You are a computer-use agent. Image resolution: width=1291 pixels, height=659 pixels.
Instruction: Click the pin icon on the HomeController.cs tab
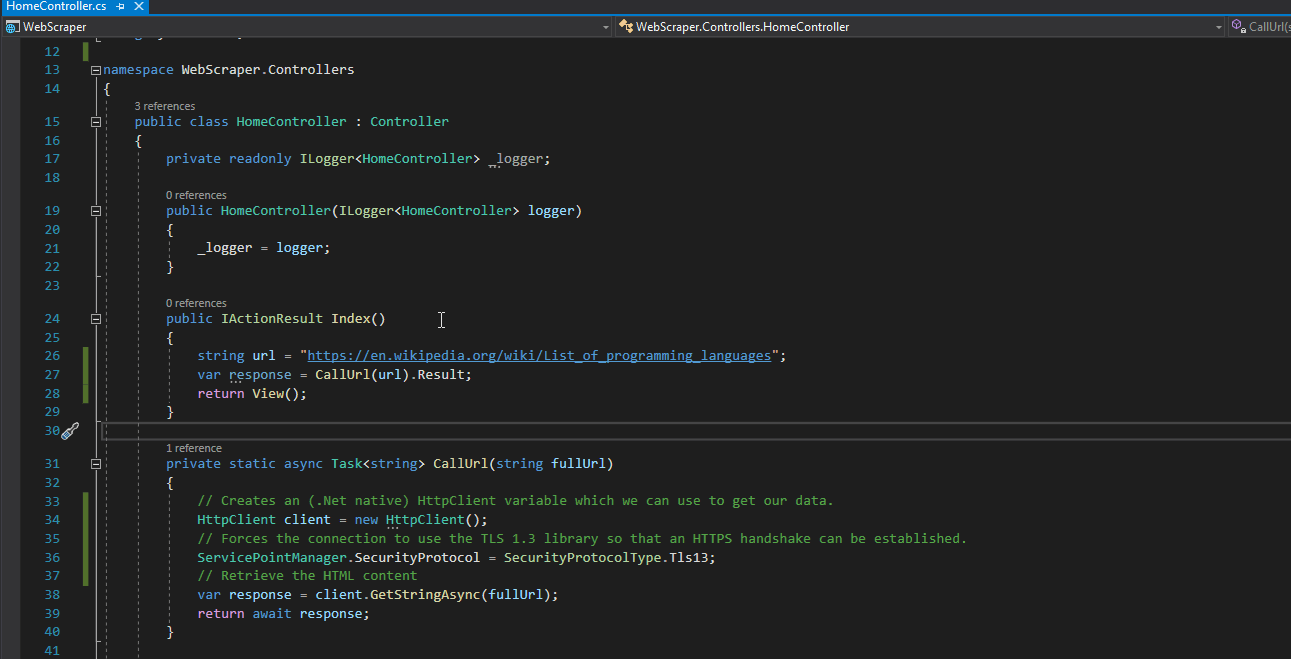119,5
